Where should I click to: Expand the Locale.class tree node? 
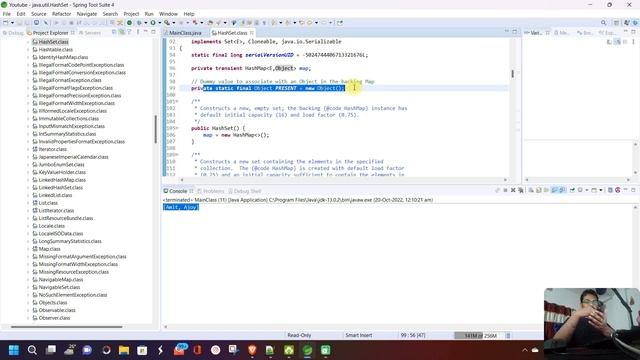point(28,226)
